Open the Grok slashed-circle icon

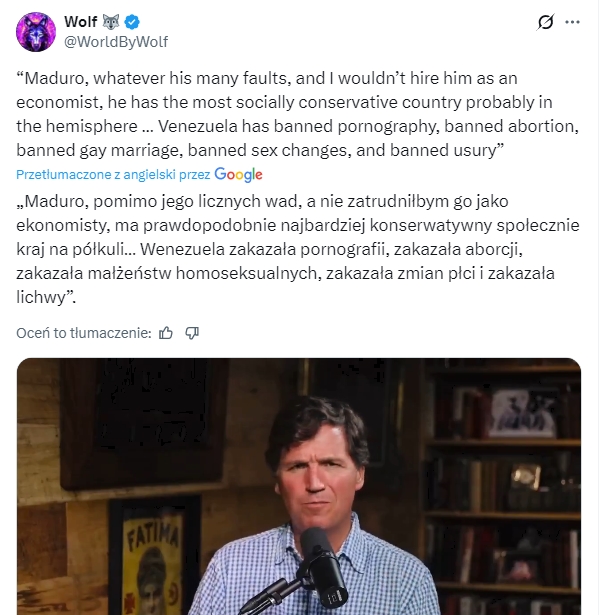pos(545,22)
